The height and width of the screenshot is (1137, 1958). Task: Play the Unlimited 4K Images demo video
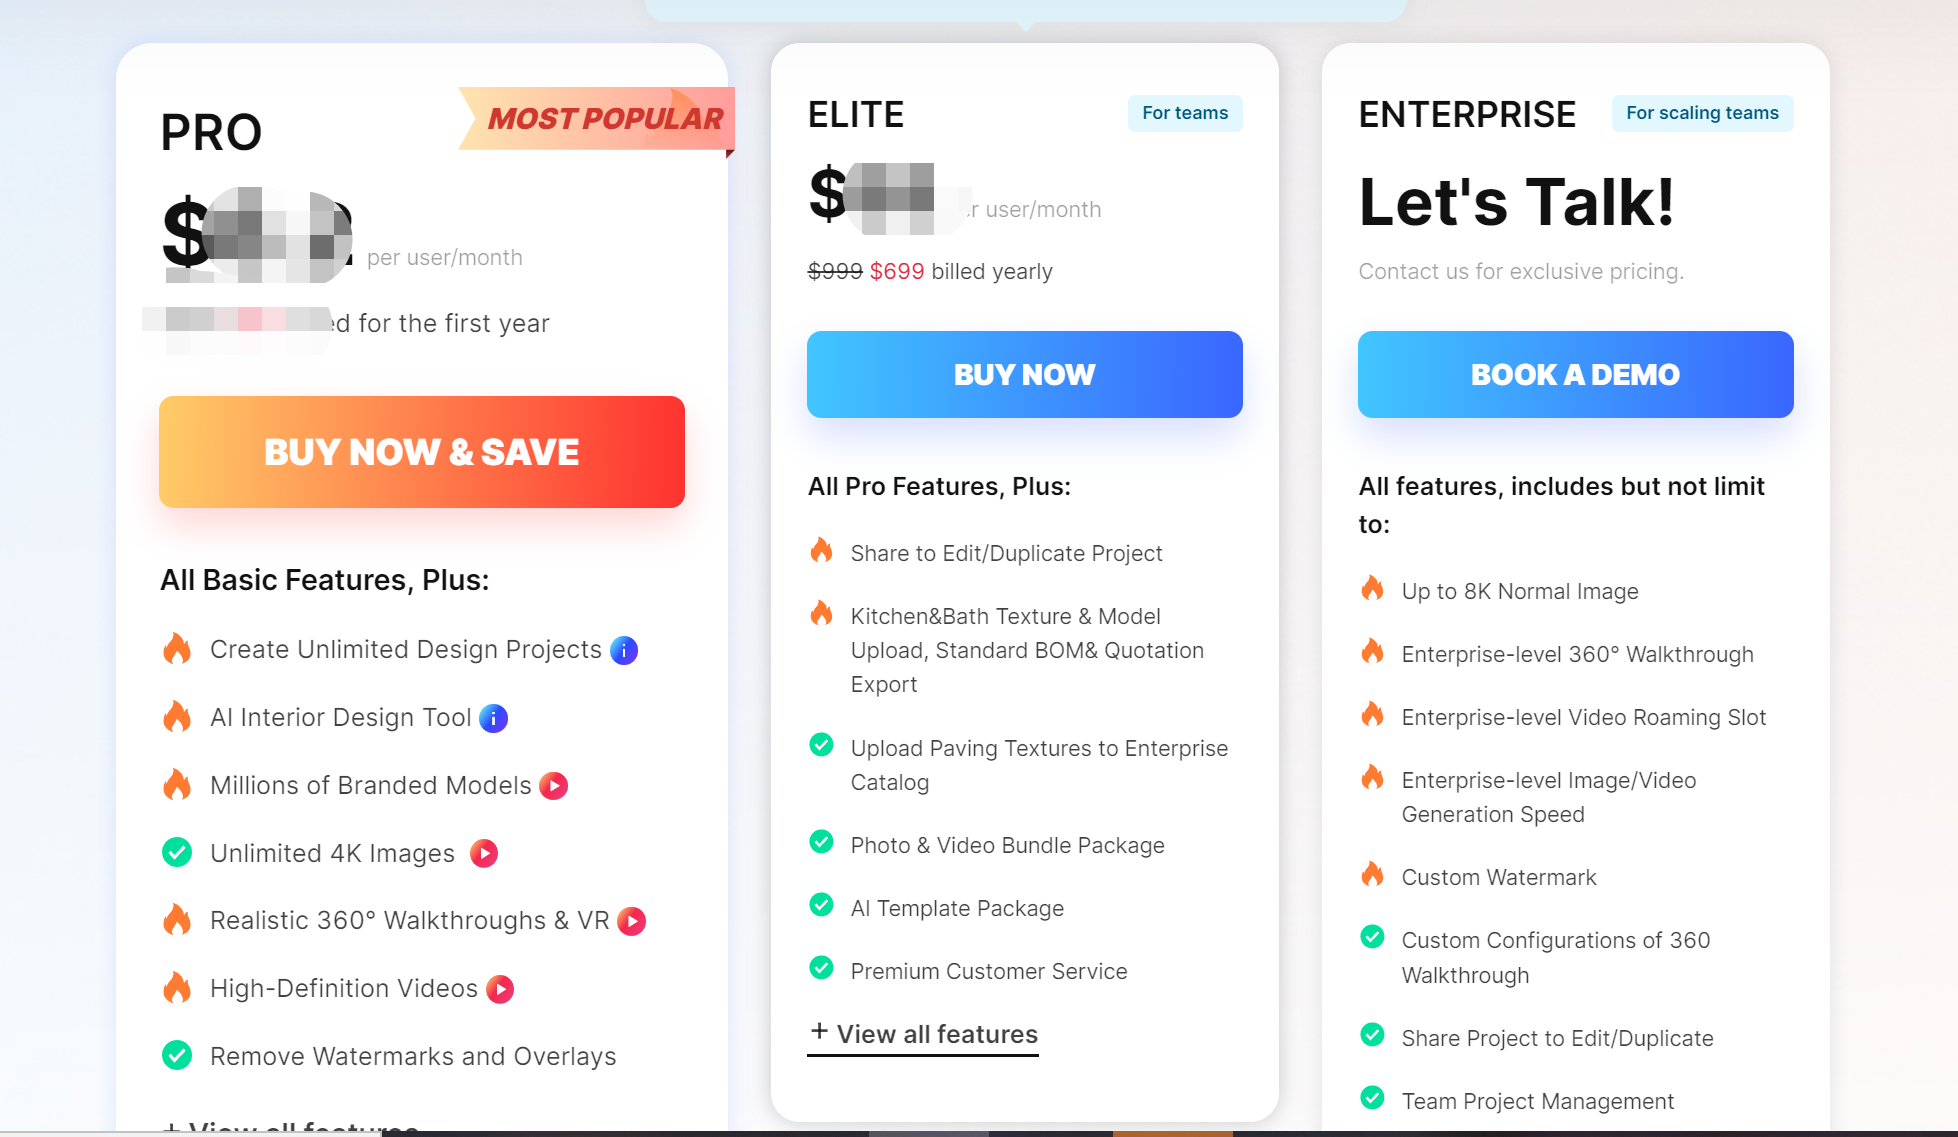coord(484,853)
